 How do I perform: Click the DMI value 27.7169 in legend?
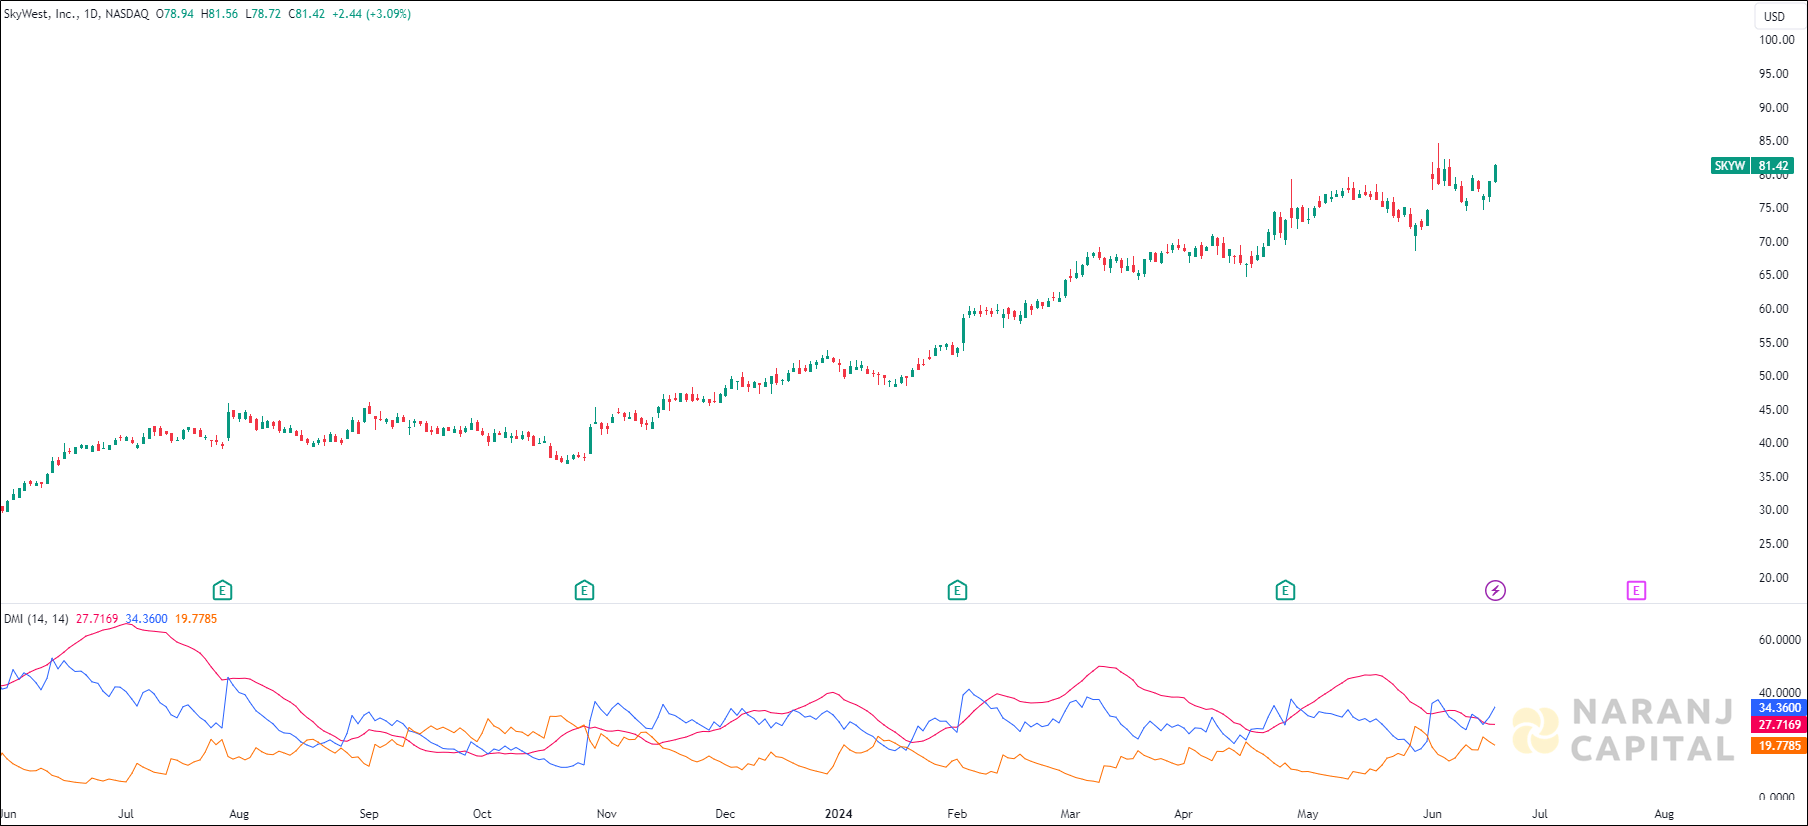tap(97, 619)
